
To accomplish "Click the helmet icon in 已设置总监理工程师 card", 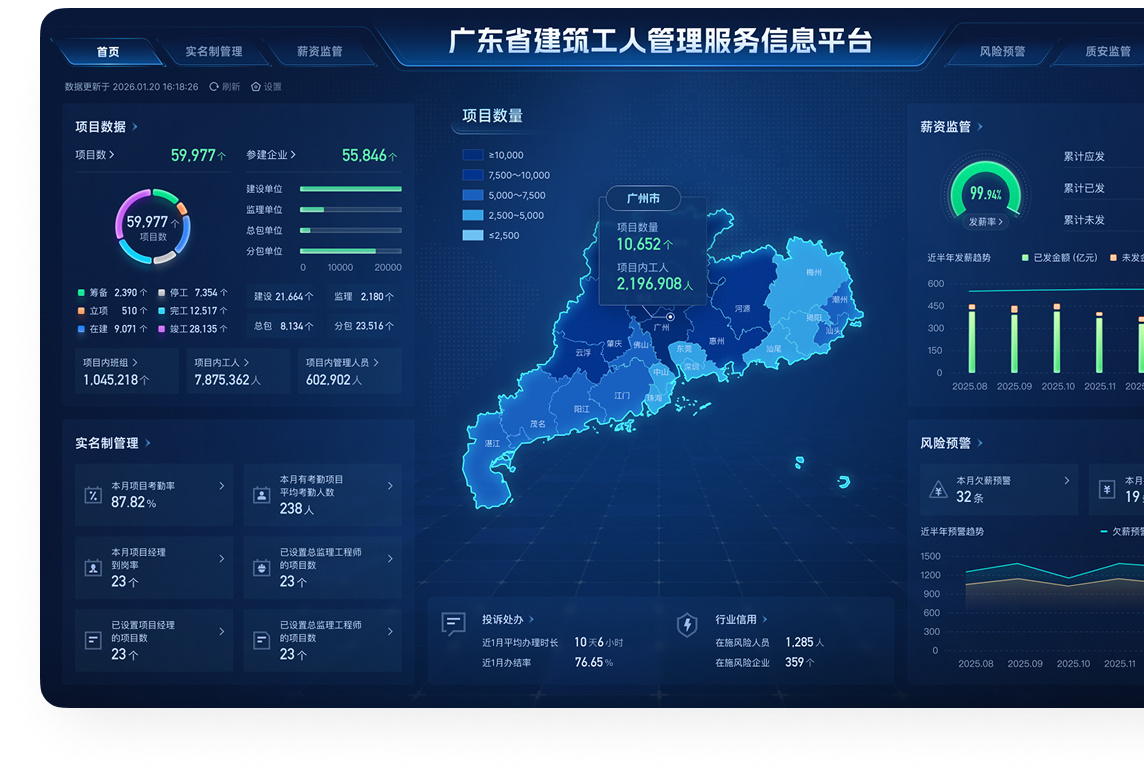I will pos(261,568).
